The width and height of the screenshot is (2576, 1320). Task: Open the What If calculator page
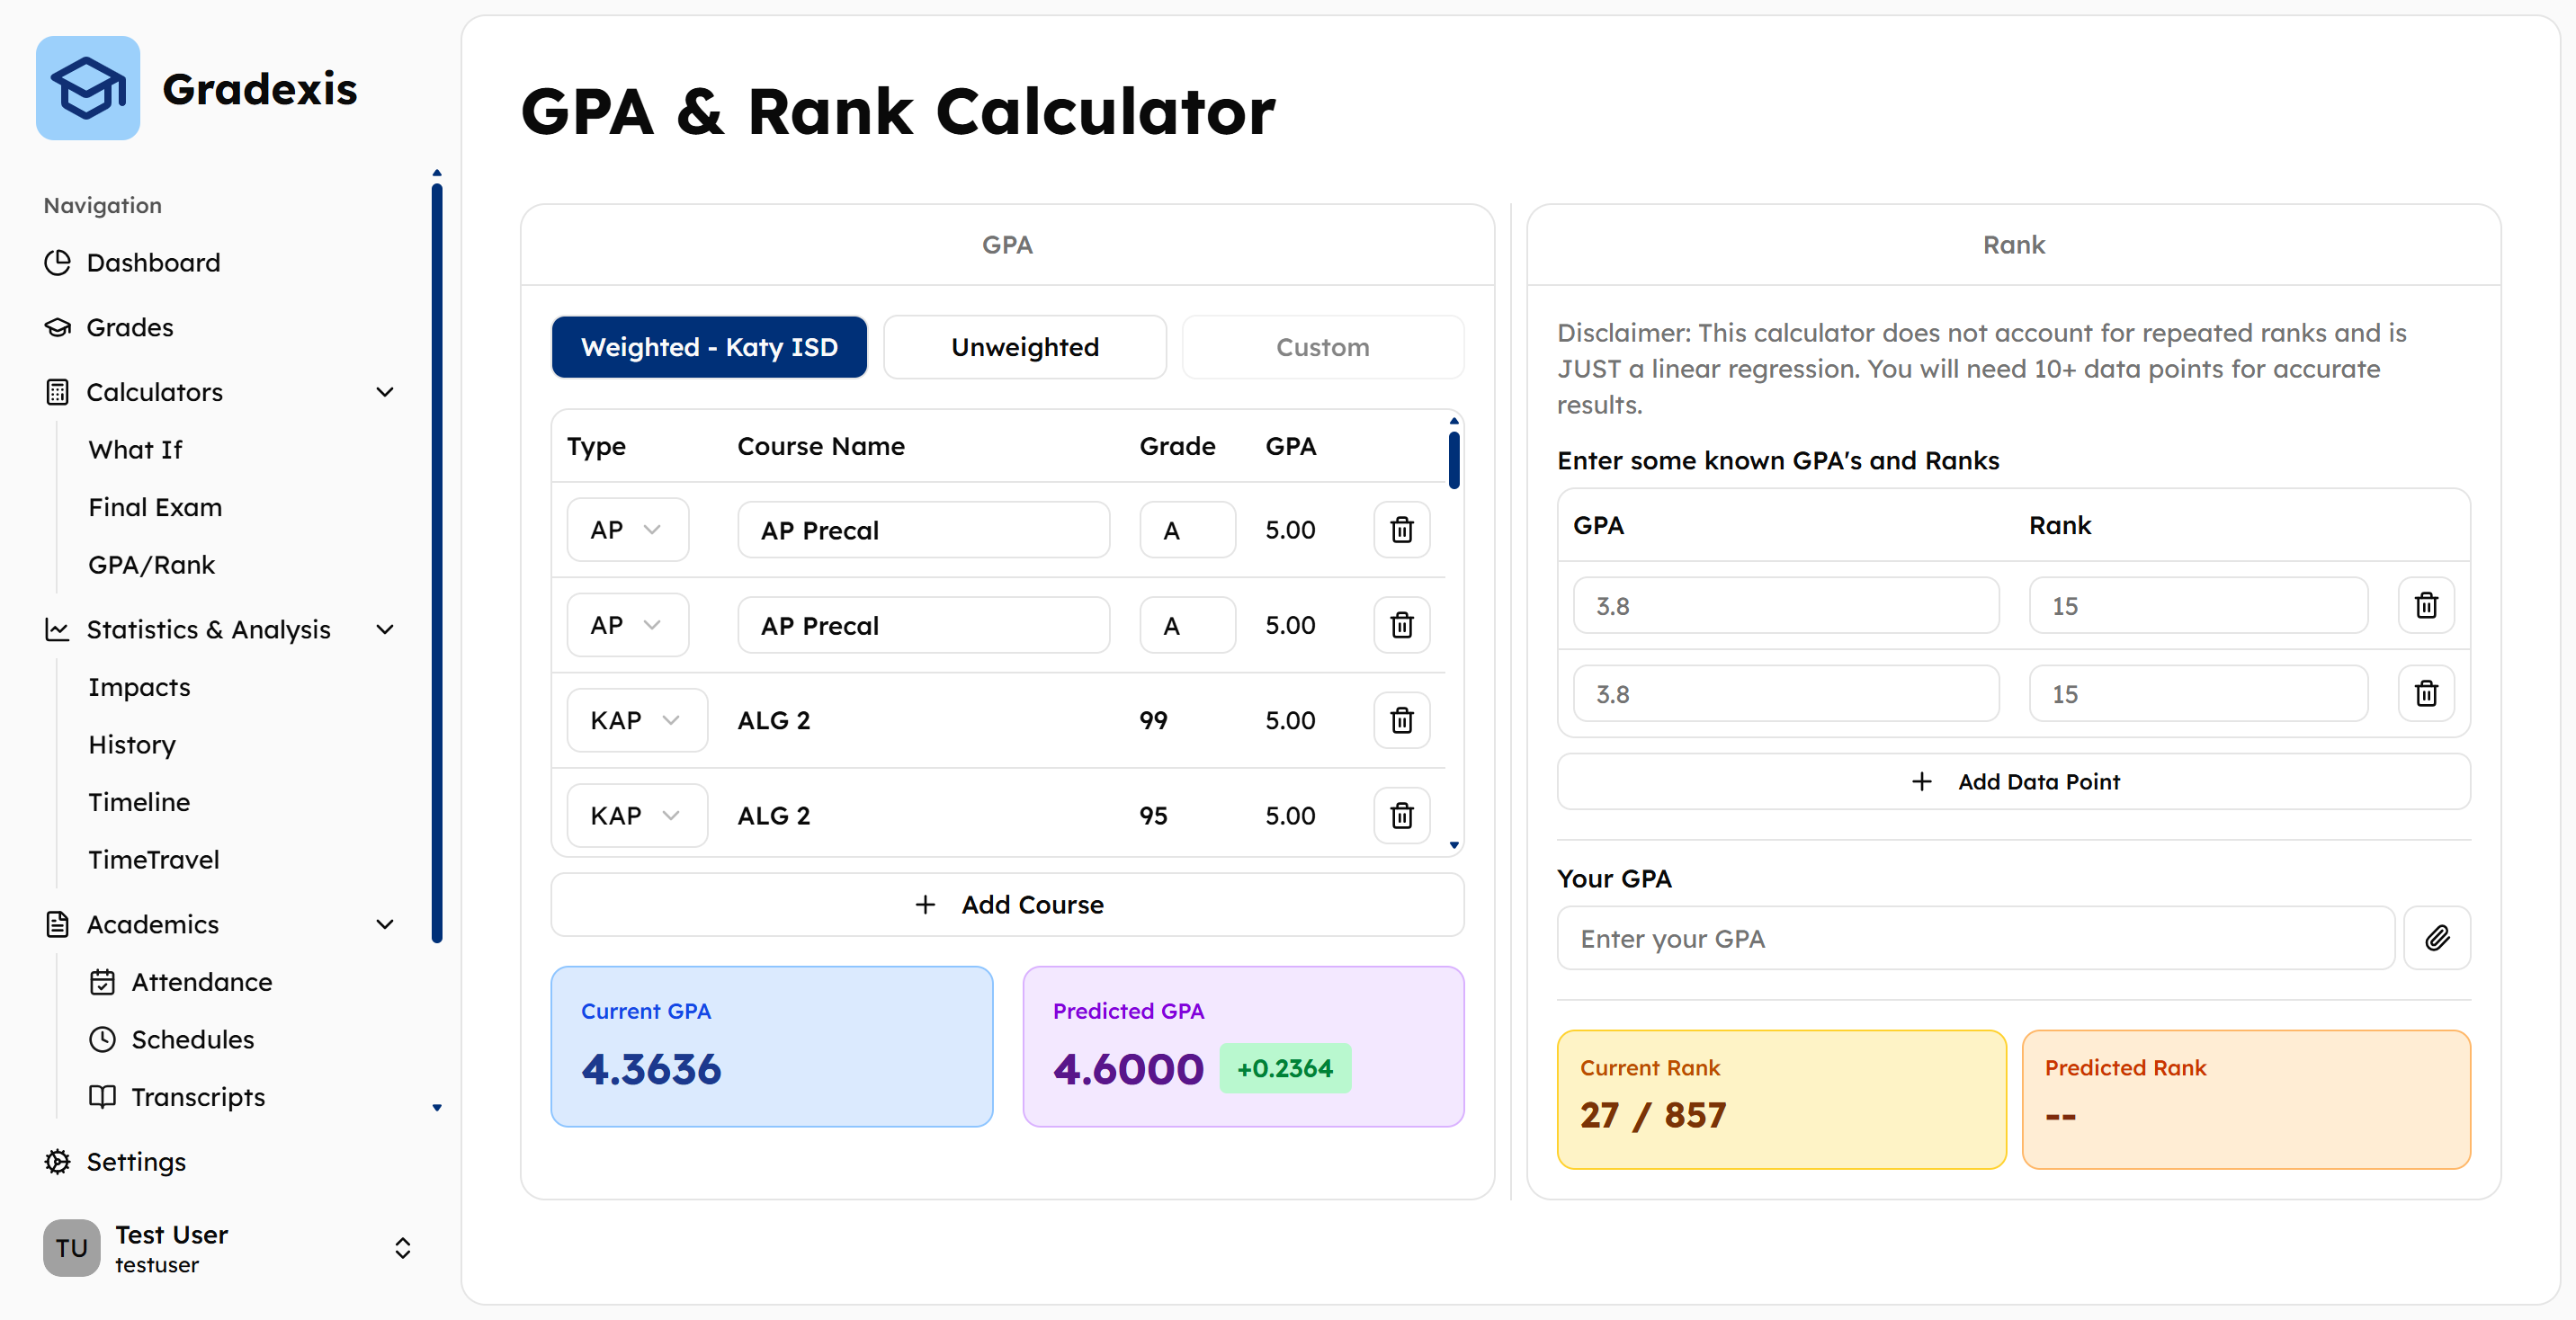click(x=135, y=450)
